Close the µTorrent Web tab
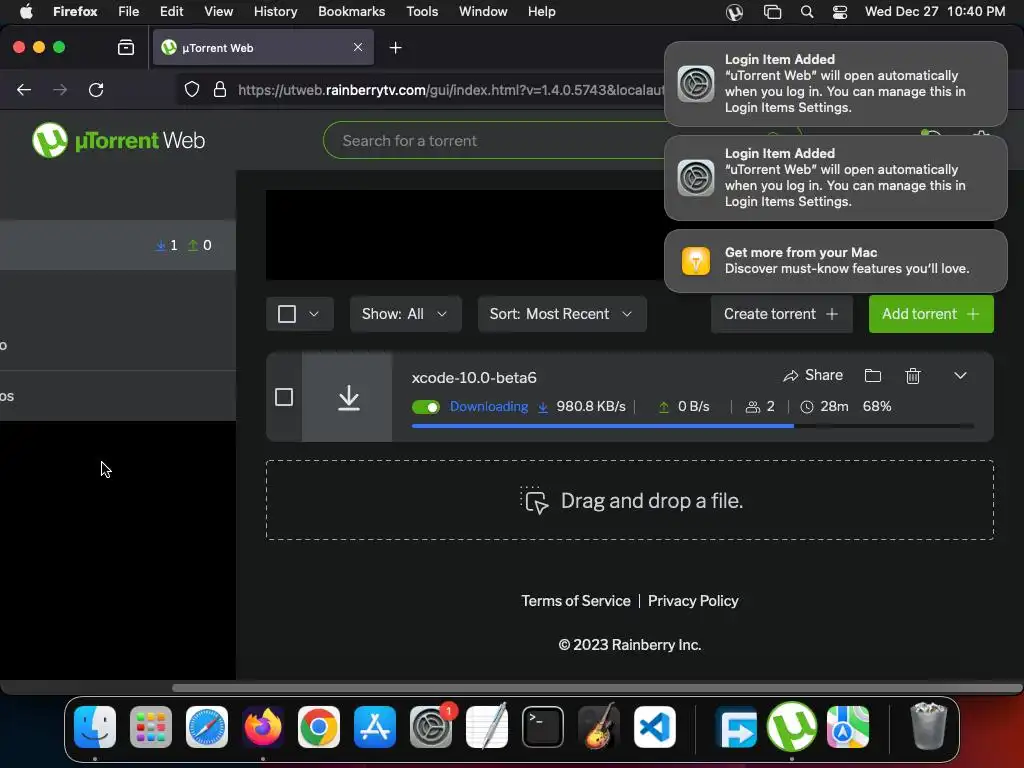The image size is (1024, 768). pyautogui.click(x=358, y=47)
